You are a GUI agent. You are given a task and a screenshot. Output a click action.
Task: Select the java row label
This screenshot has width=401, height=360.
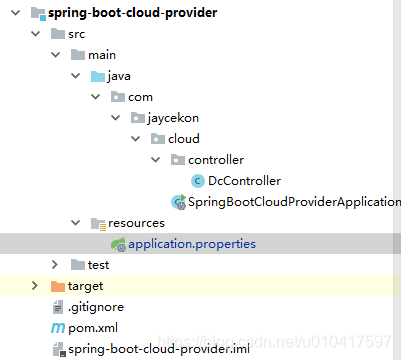coord(119,76)
